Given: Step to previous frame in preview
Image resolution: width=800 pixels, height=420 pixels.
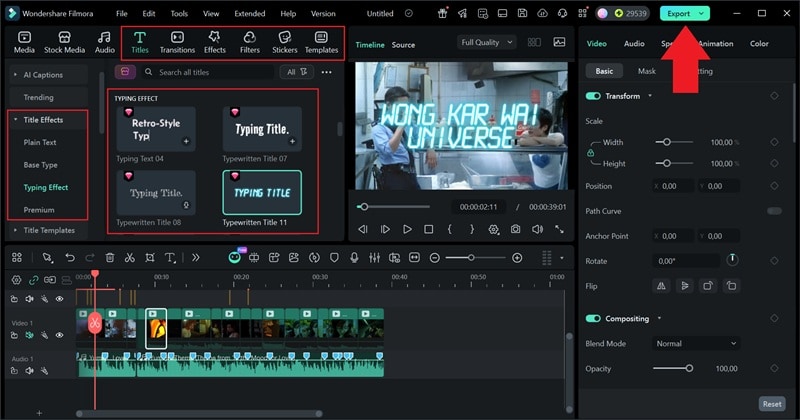Looking at the screenshot, I should (x=363, y=229).
